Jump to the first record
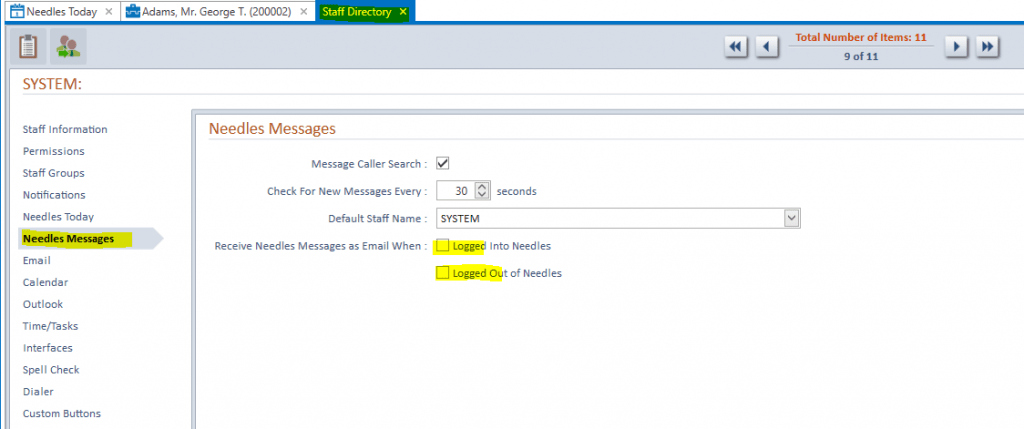1024x429 pixels. coord(736,46)
